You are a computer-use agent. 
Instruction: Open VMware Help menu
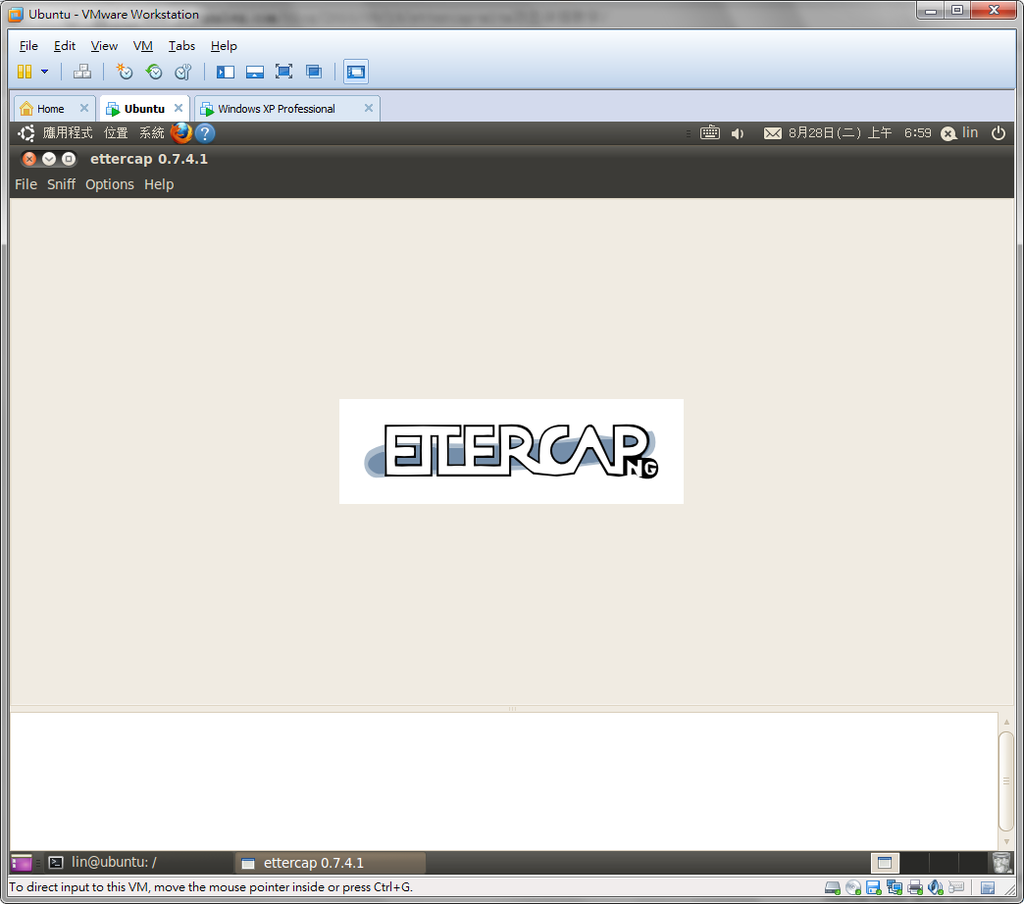[x=223, y=46]
